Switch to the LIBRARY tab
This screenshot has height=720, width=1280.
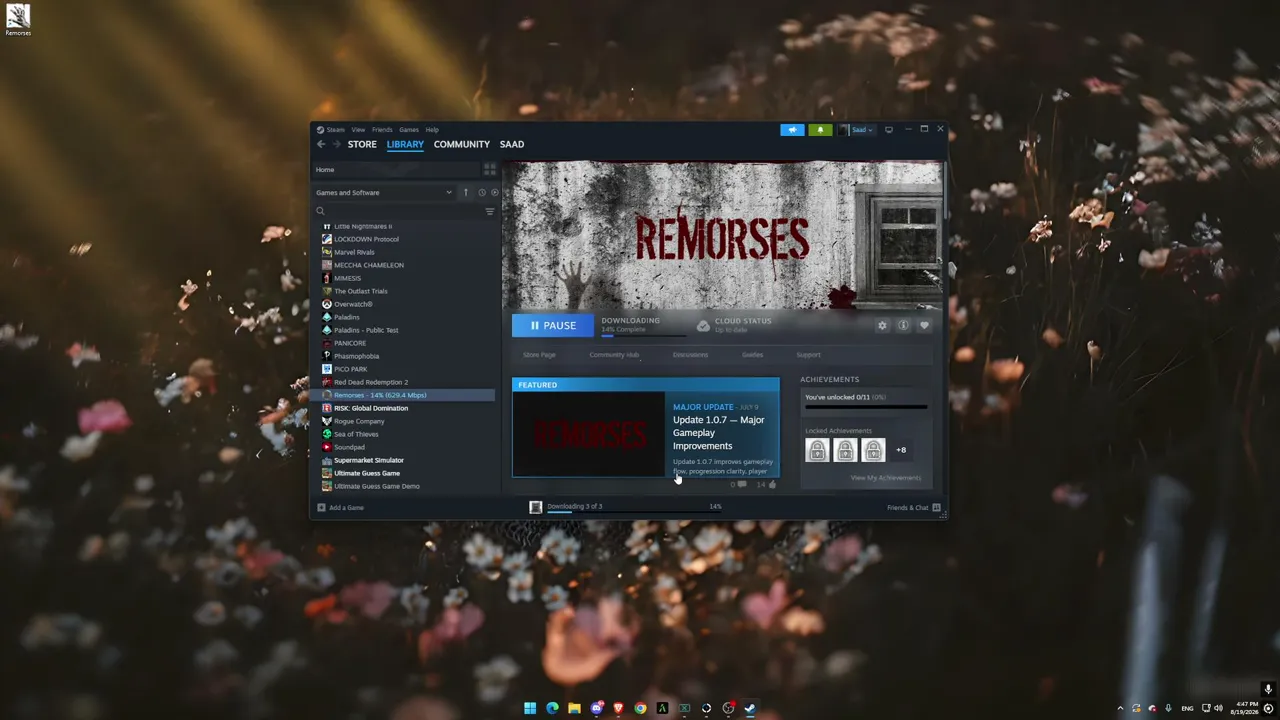[x=405, y=144]
